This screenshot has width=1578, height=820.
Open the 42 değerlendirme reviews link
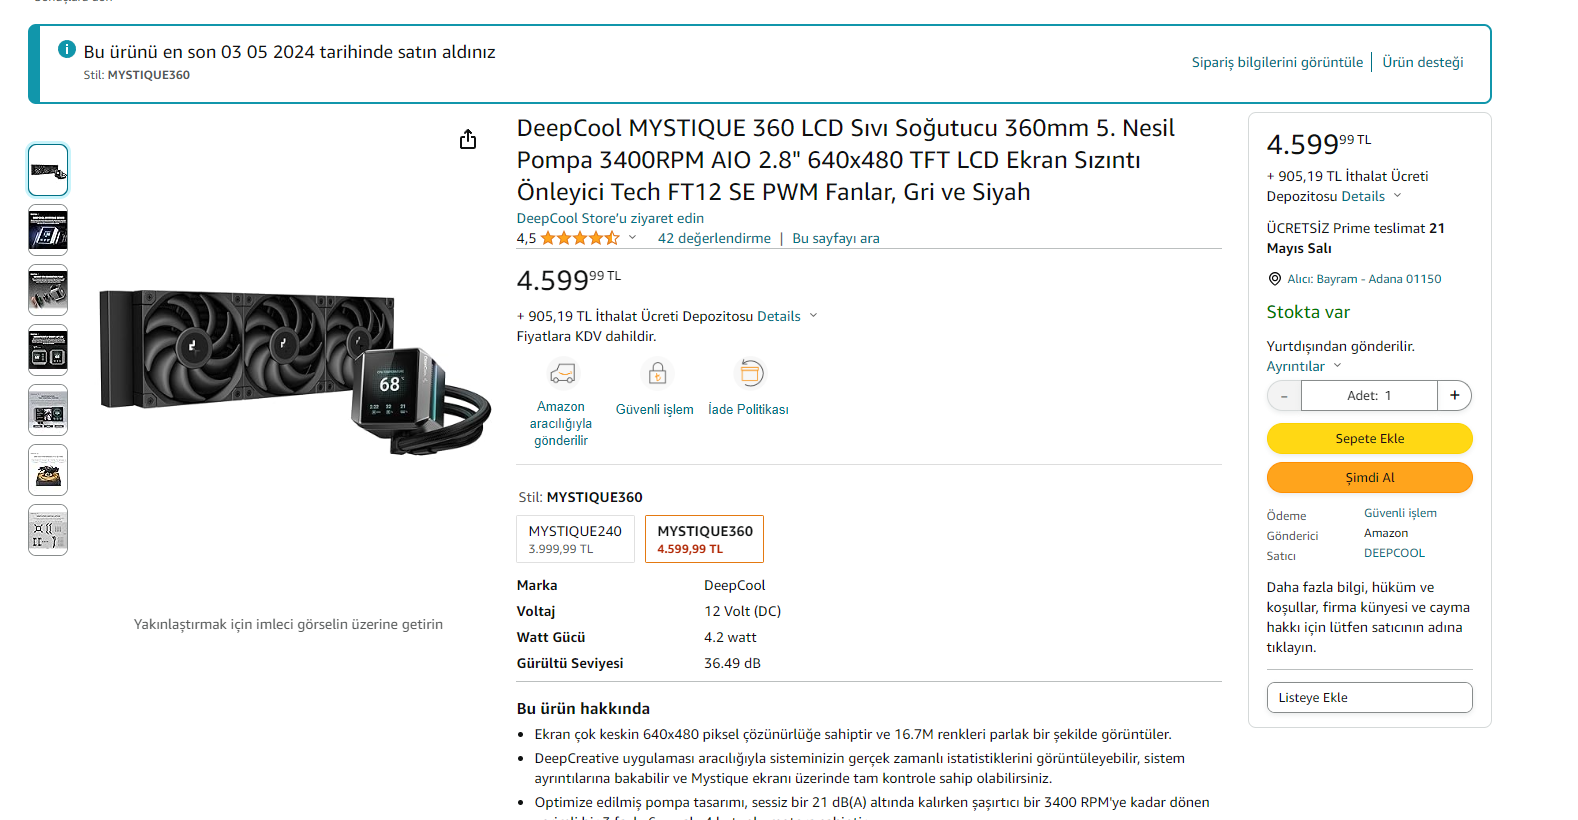[714, 238]
